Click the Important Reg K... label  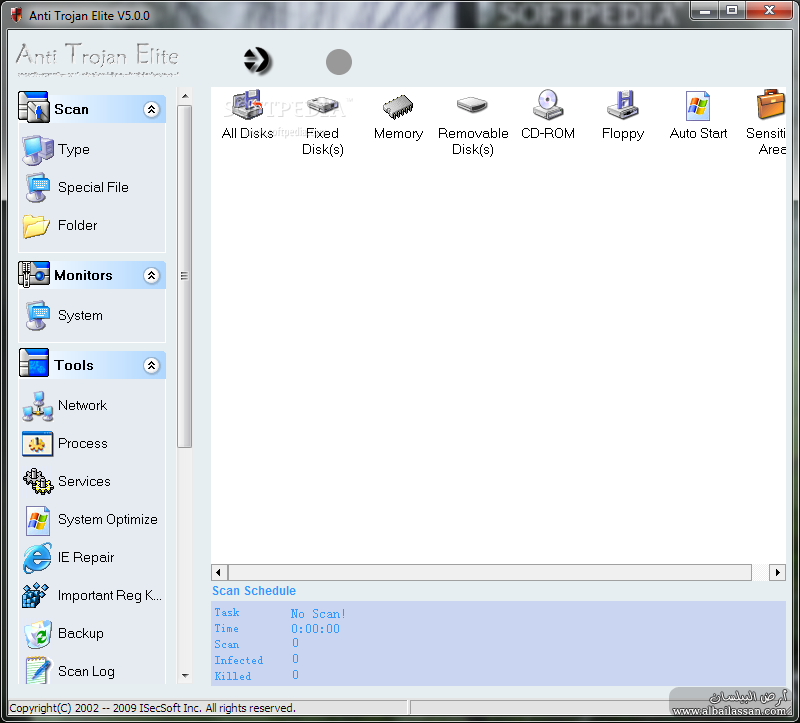[x=110, y=595]
